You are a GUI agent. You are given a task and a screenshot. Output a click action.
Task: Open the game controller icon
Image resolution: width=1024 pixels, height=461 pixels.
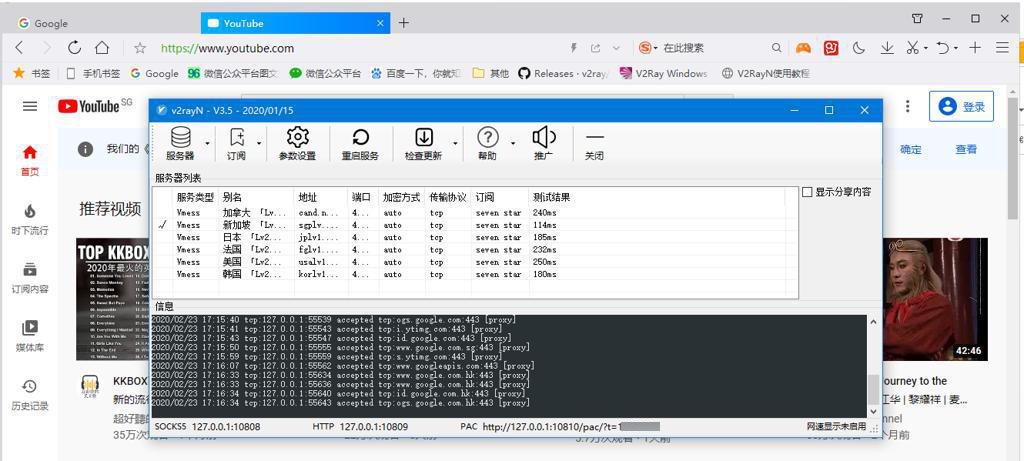[x=803, y=48]
